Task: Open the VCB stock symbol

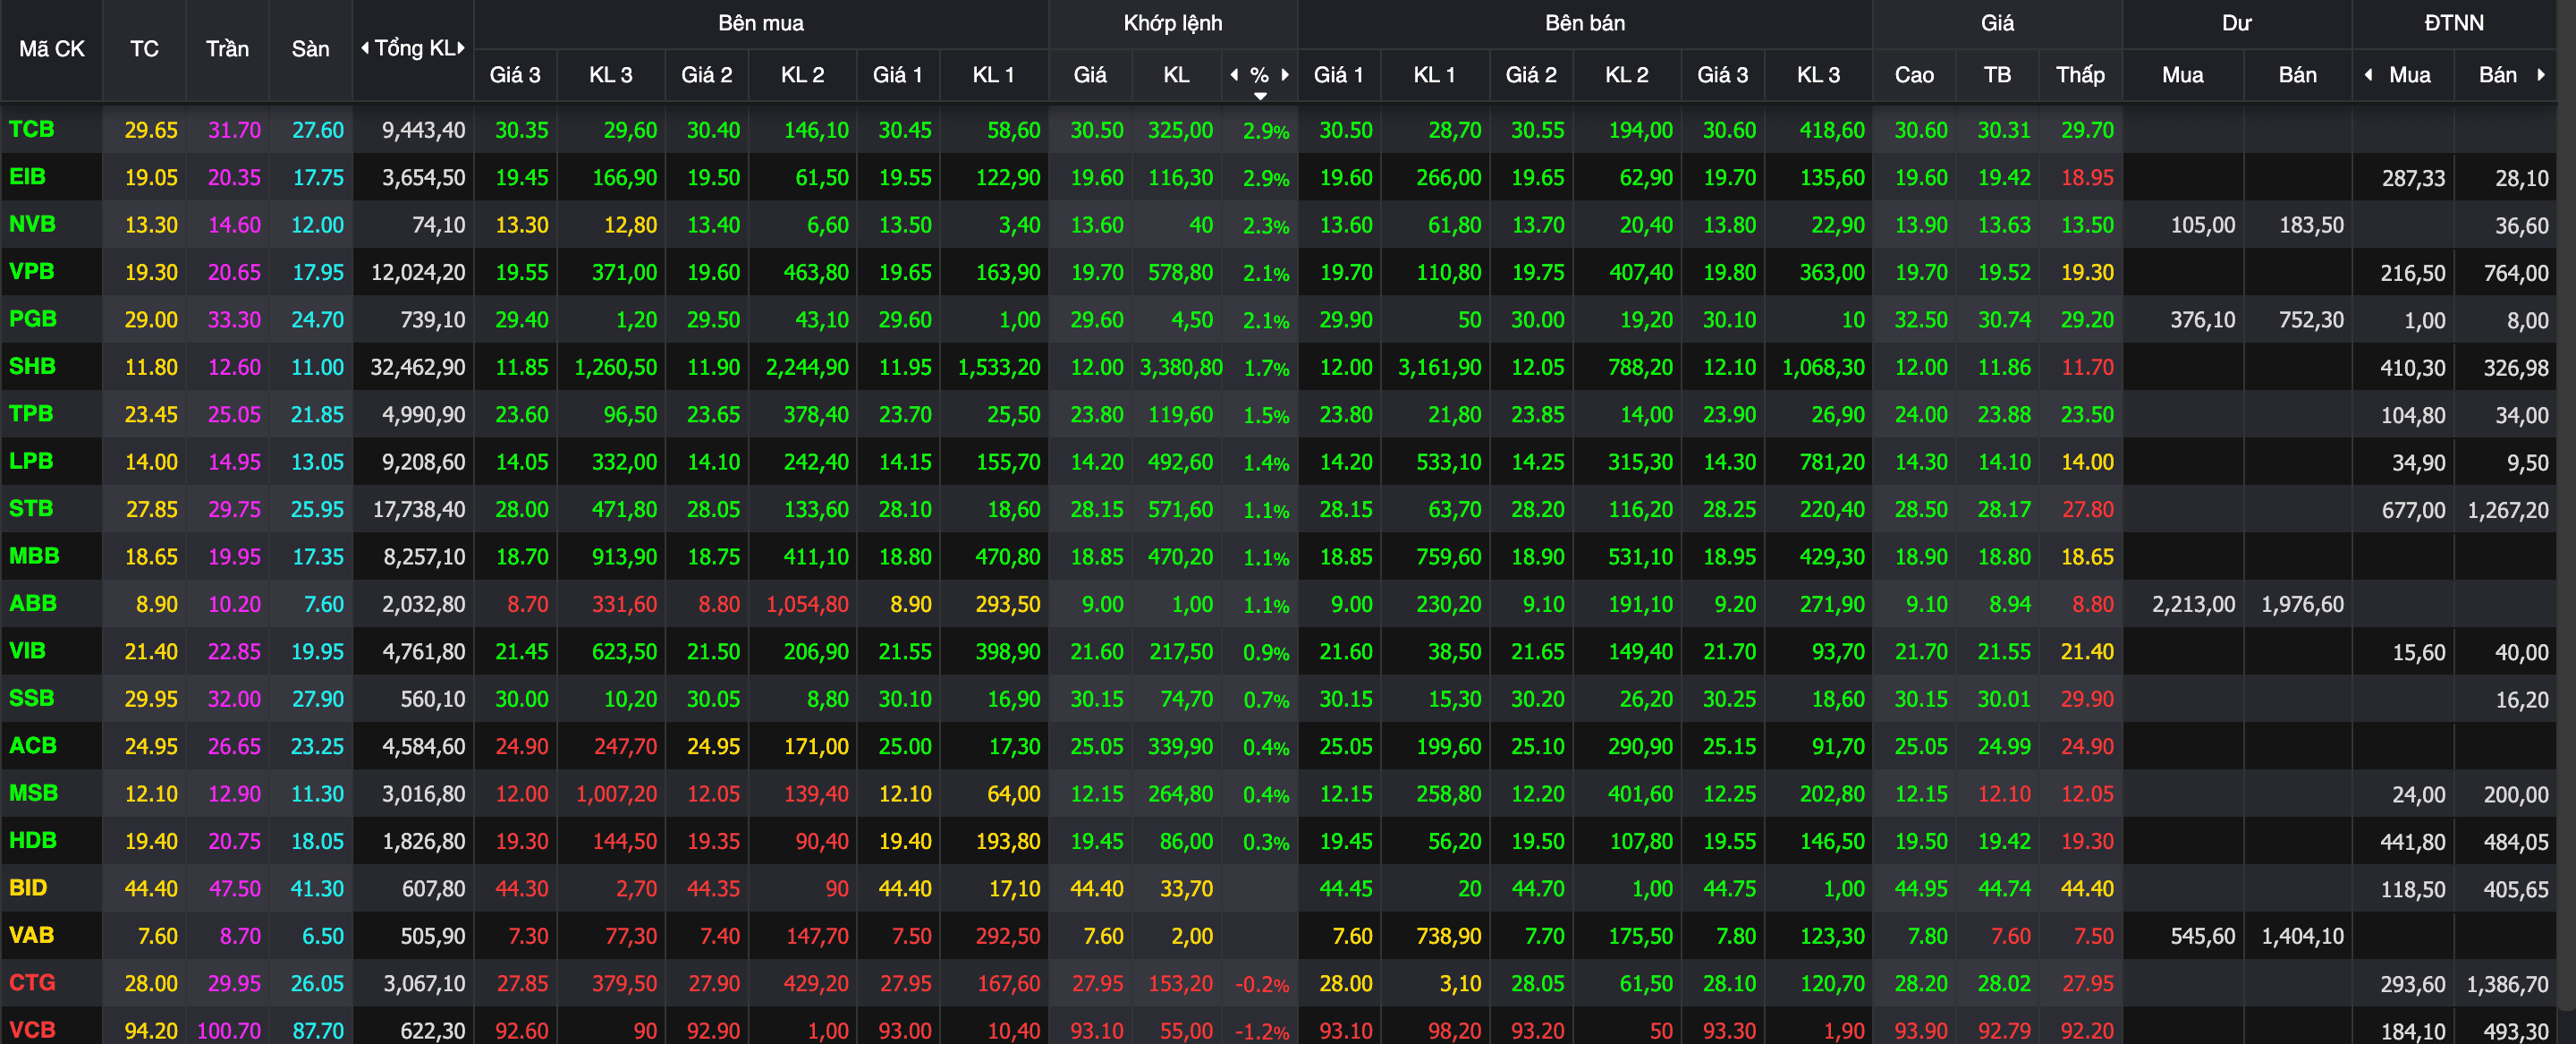Action: [32, 1030]
